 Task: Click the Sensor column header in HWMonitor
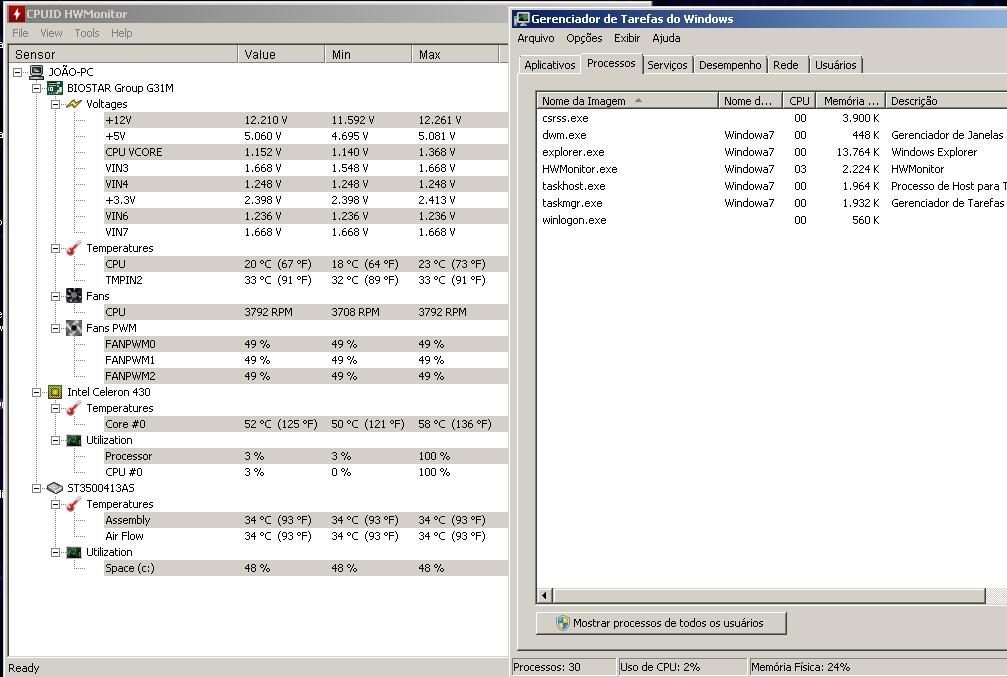pyautogui.click(x=123, y=55)
